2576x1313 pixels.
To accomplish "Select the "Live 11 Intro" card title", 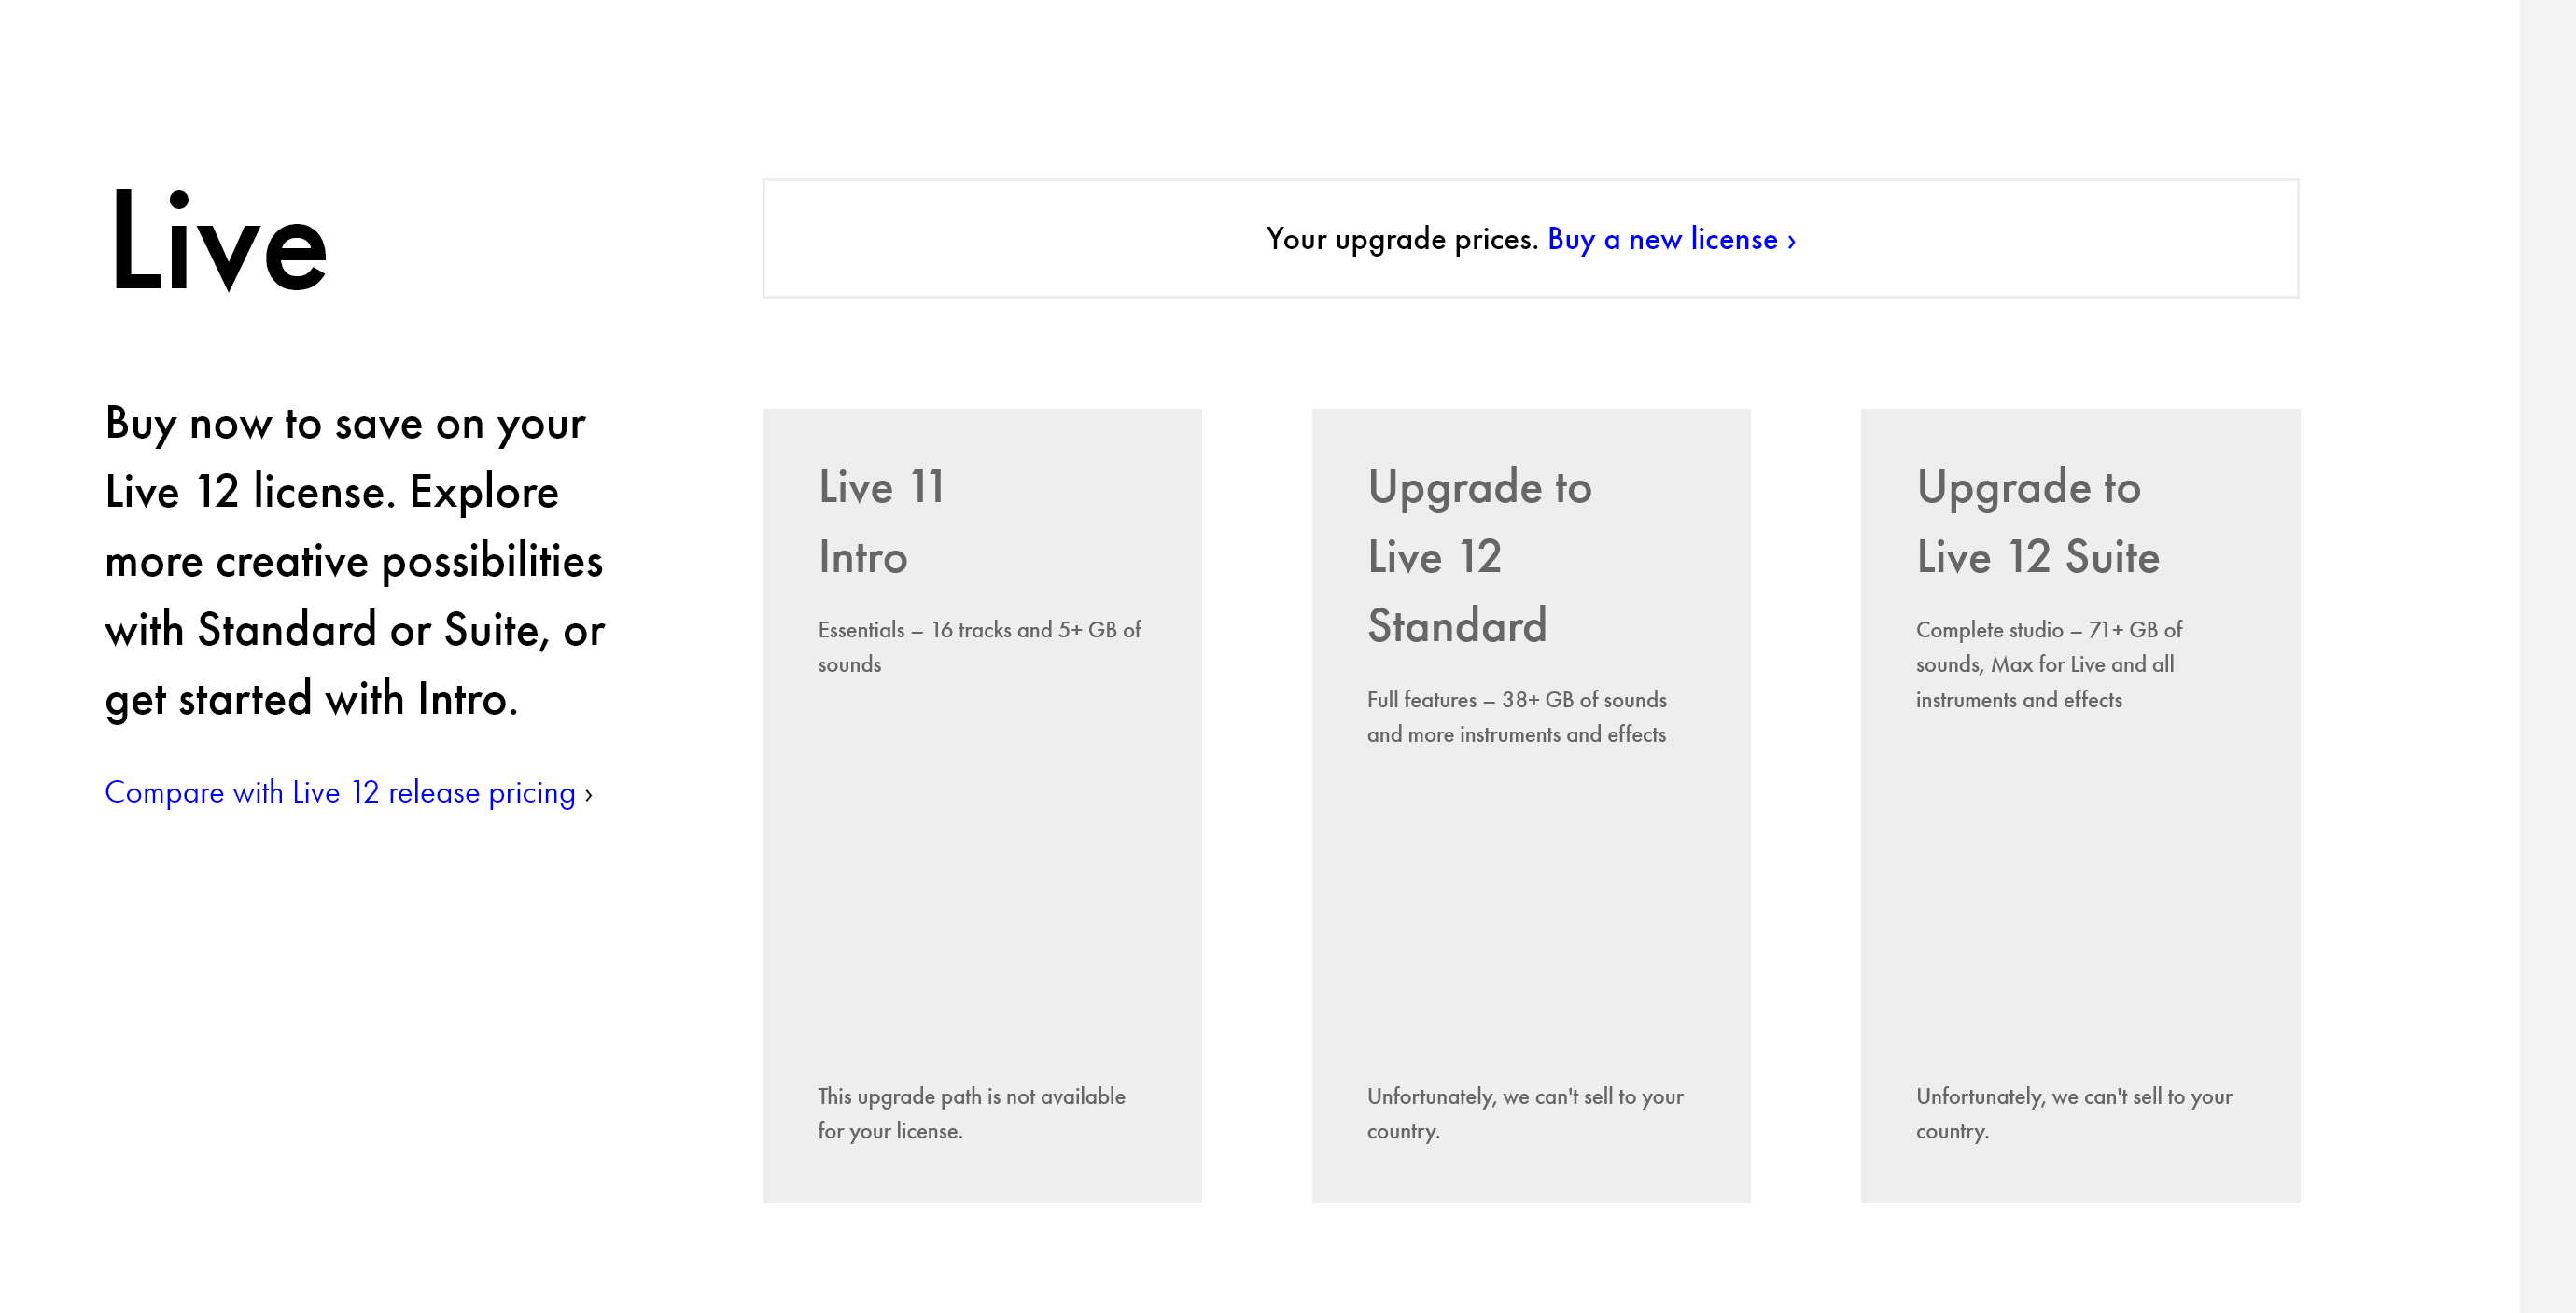I will point(881,522).
